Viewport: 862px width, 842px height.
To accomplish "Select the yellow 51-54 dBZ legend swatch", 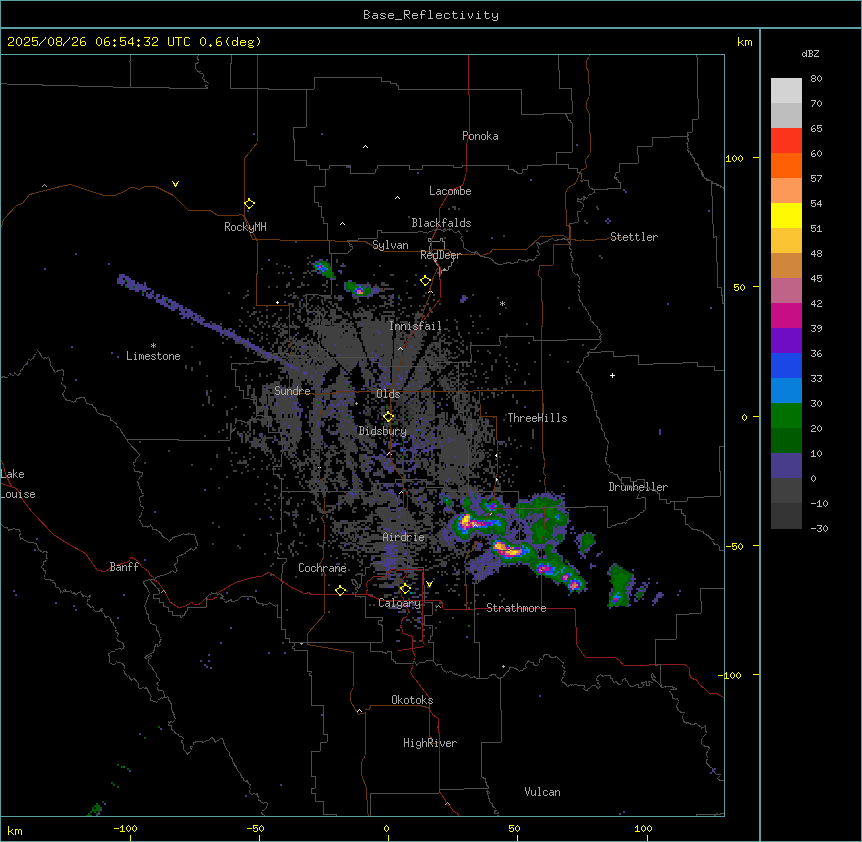I will click(x=786, y=215).
